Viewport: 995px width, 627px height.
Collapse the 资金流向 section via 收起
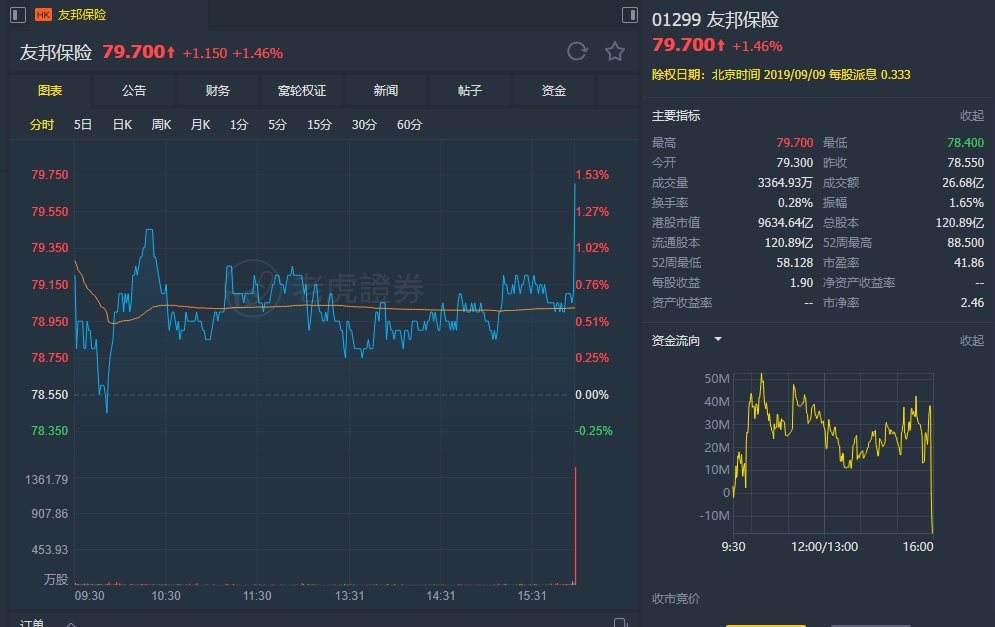pos(972,341)
